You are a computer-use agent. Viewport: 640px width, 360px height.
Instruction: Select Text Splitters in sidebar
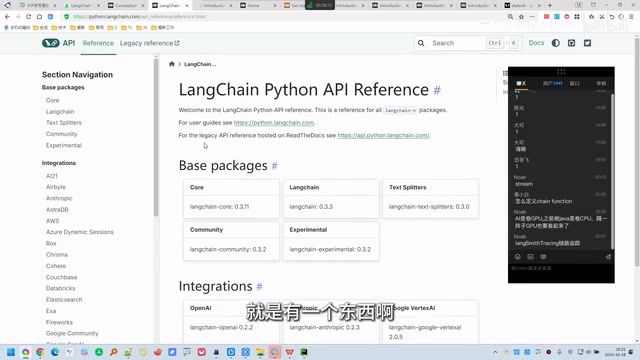click(x=64, y=122)
